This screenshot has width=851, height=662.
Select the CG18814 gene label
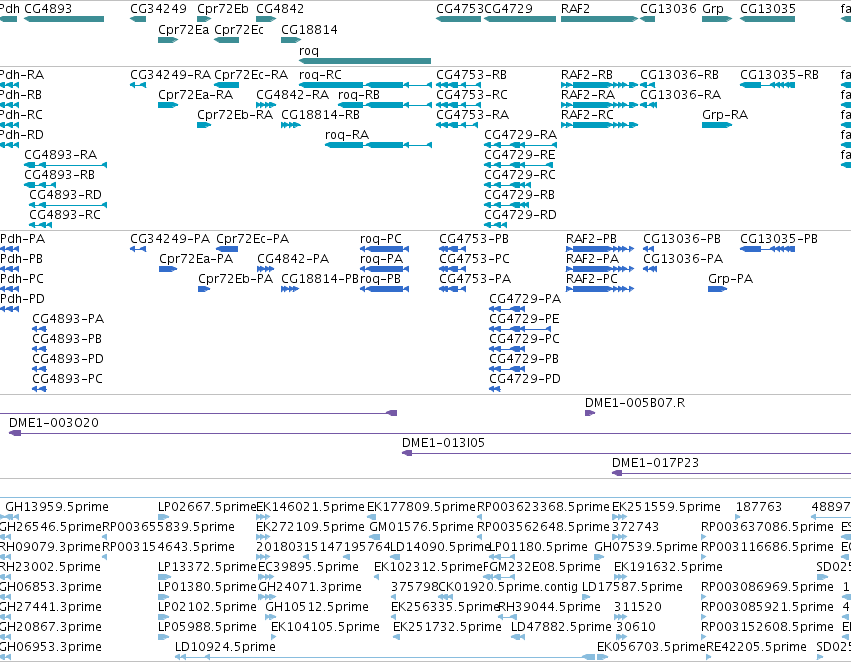click(309, 30)
